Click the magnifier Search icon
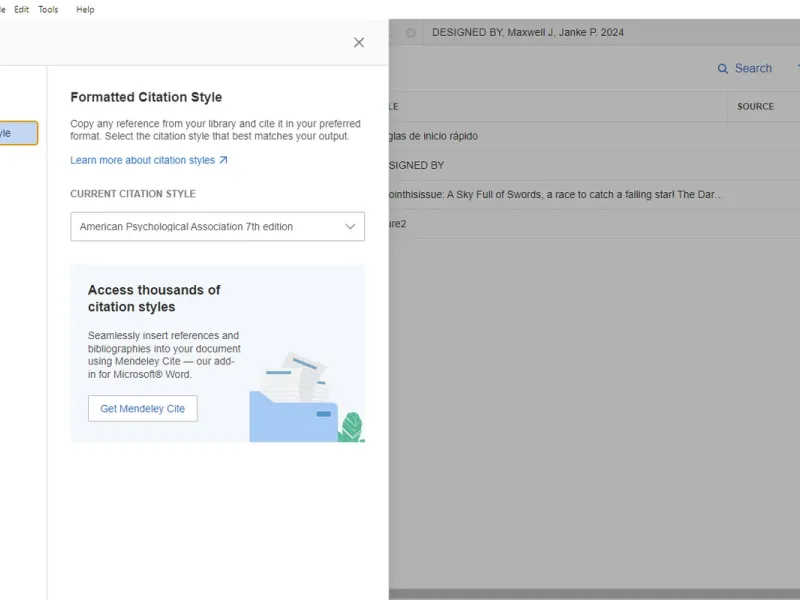Viewport: 800px width, 600px height. 722,68
